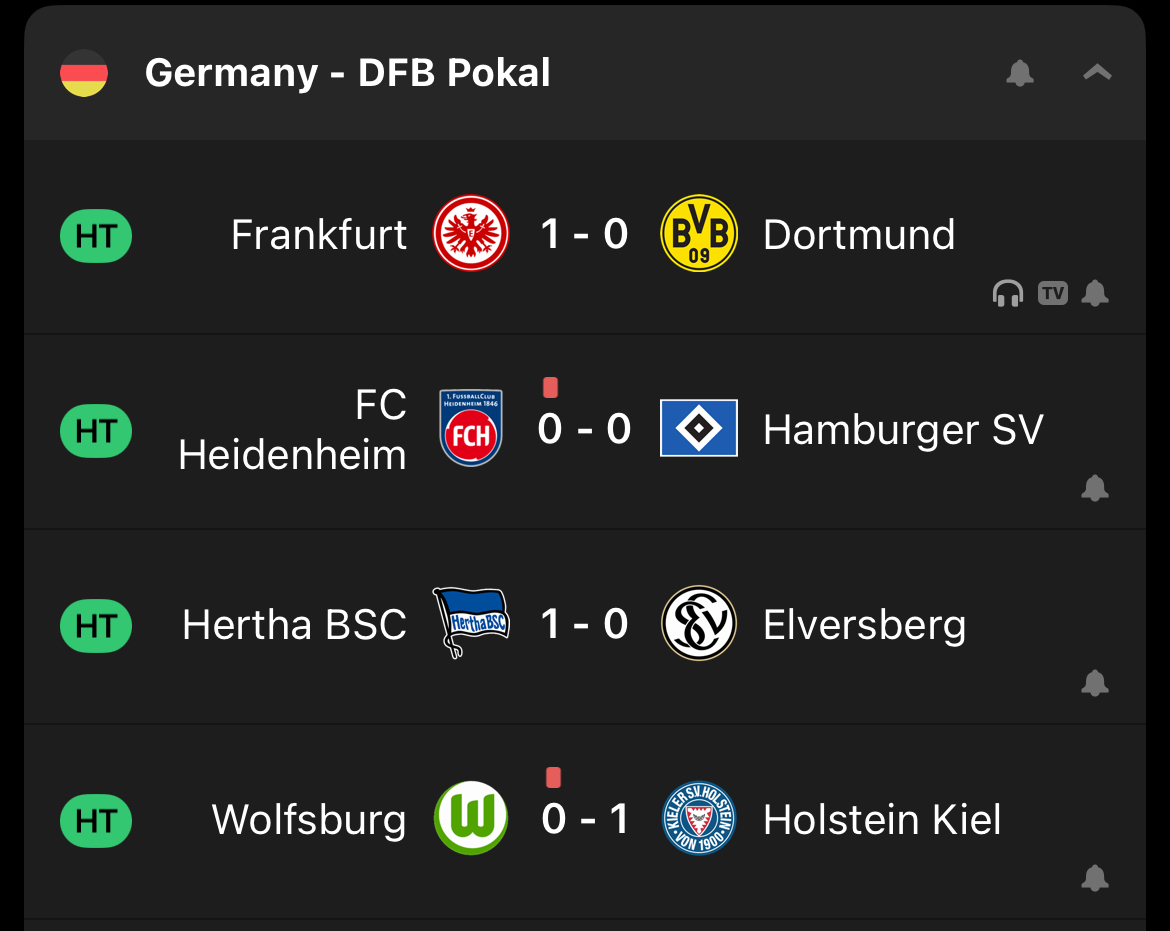Click the German flag icon
Viewport: 1170px width, 931px height.
pos(84,73)
